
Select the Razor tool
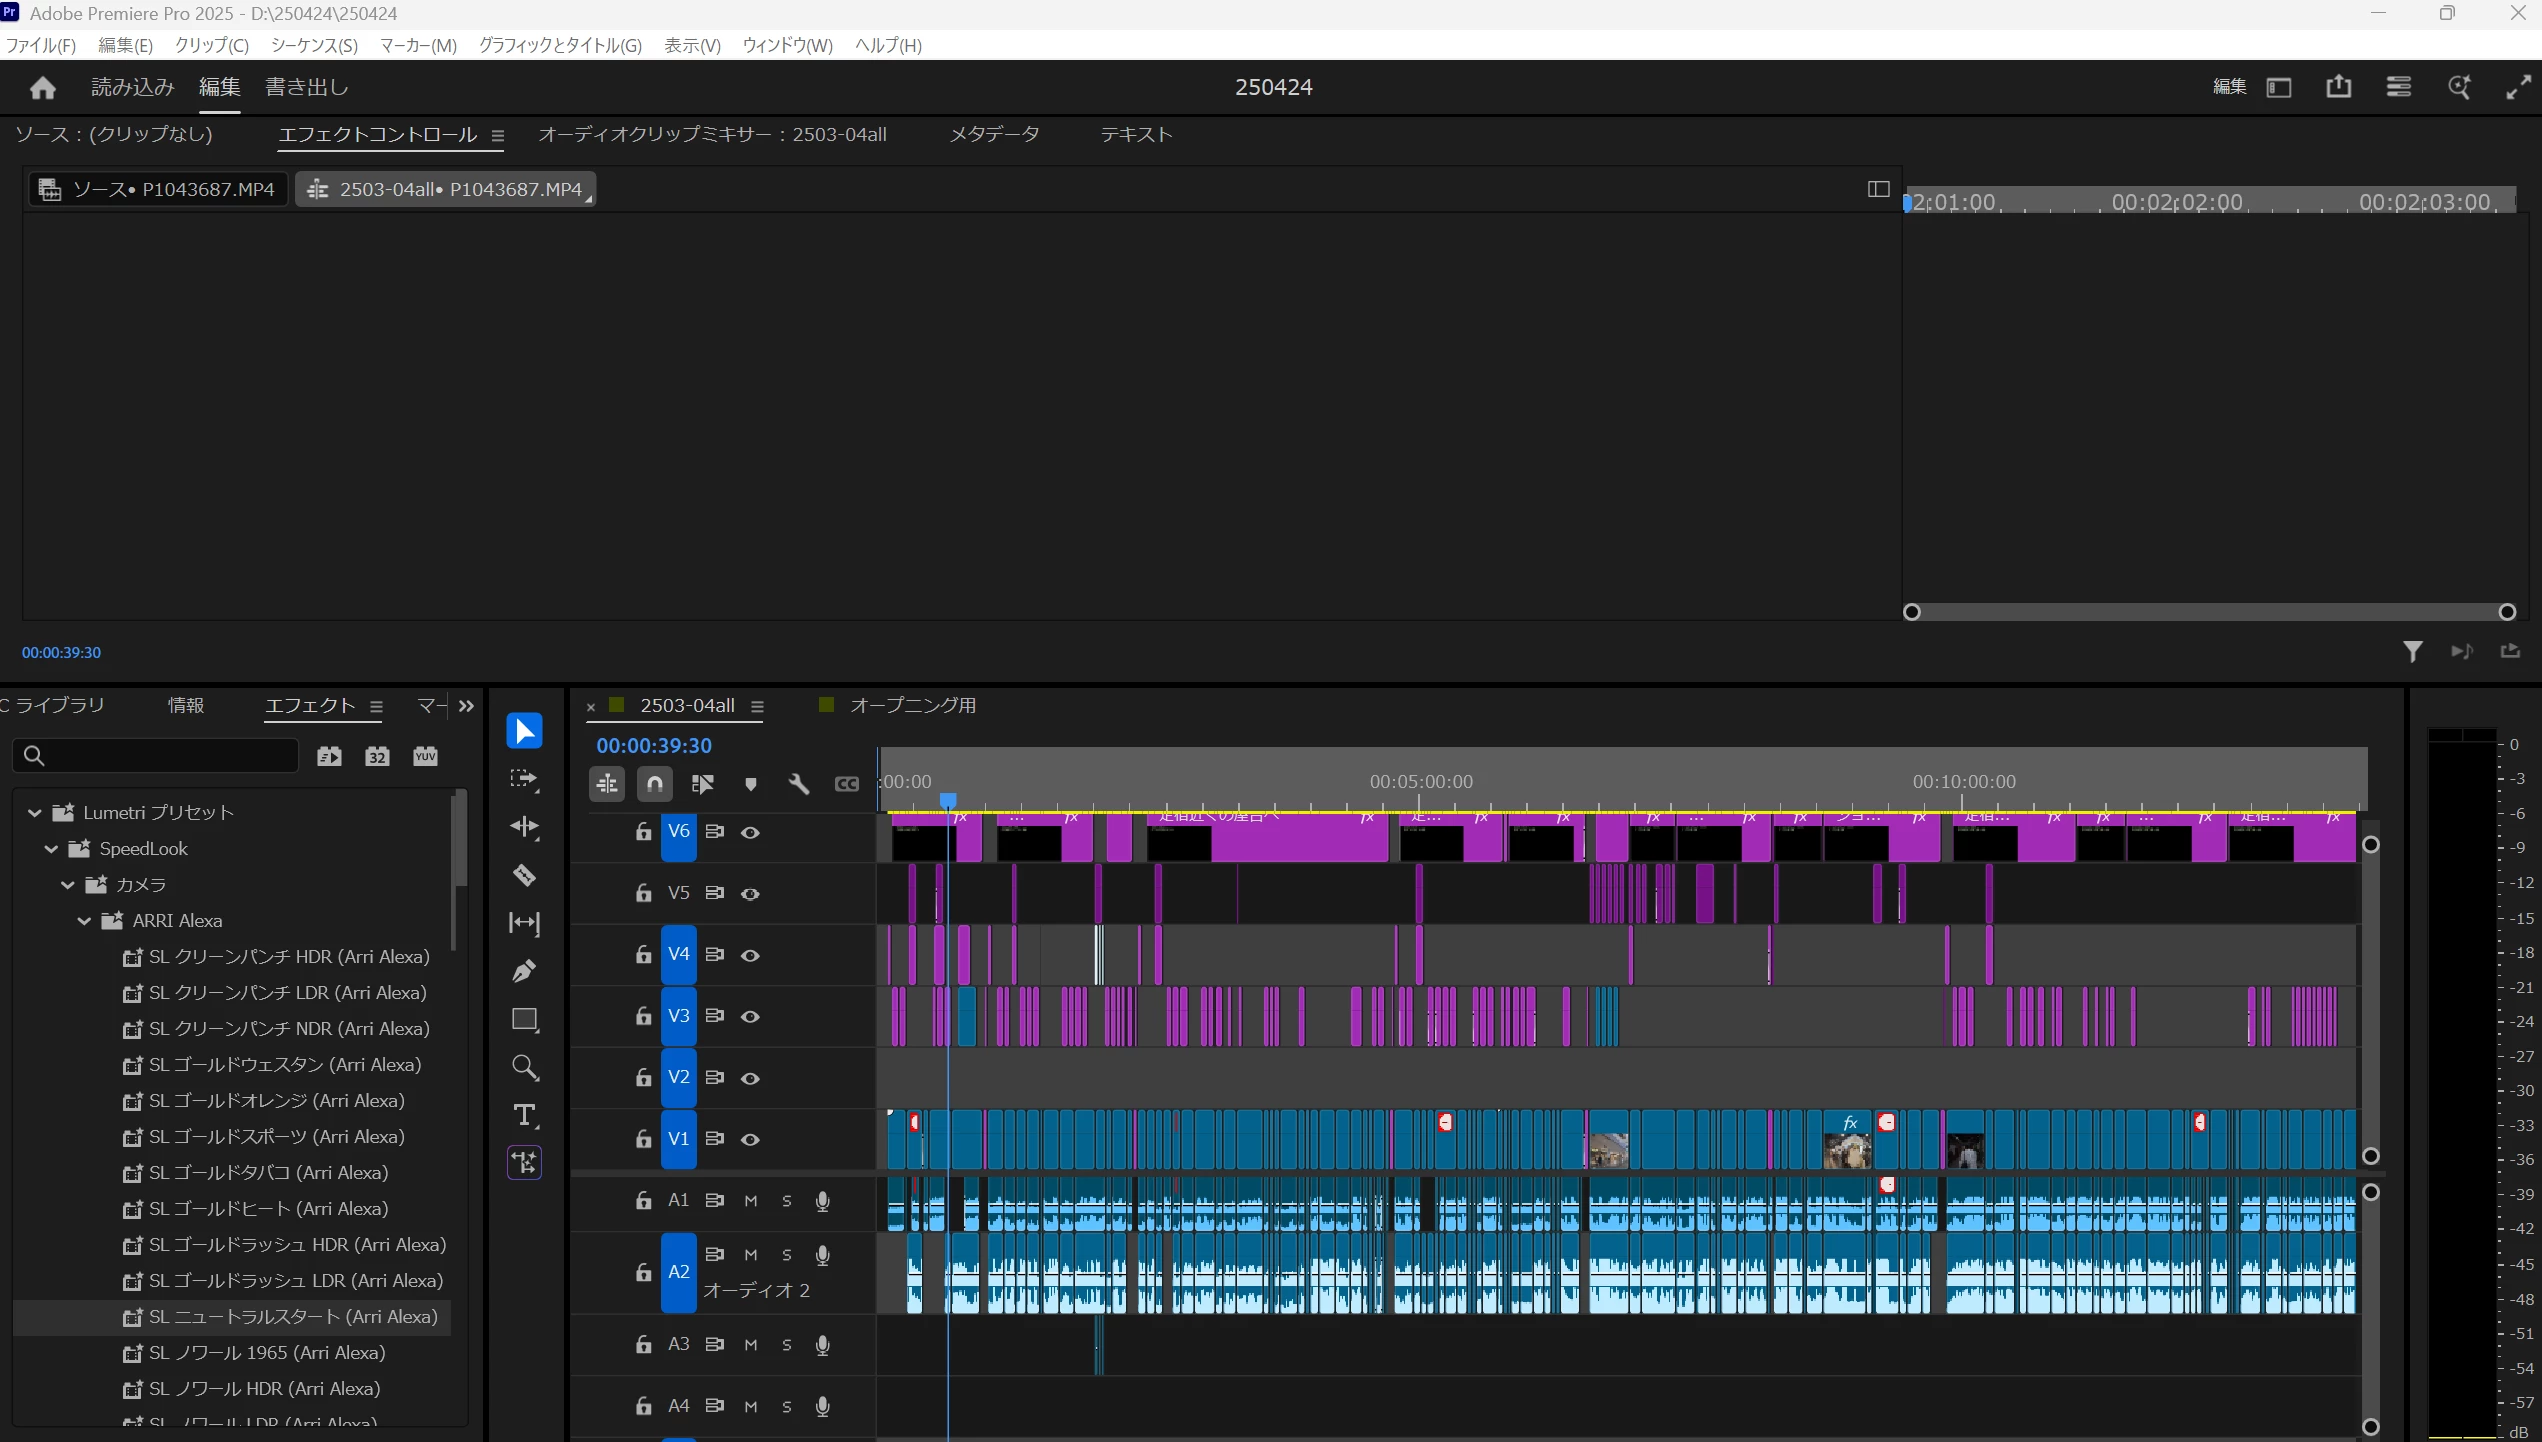[x=524, y=875]
